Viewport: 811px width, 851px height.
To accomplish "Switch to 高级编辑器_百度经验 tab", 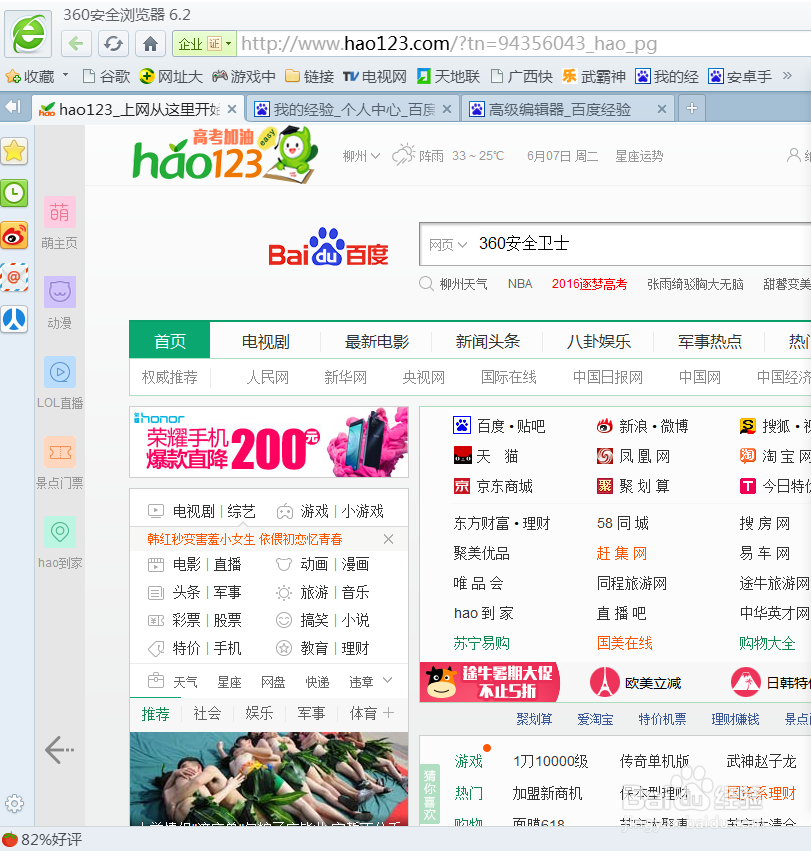I will pos(568,109).
